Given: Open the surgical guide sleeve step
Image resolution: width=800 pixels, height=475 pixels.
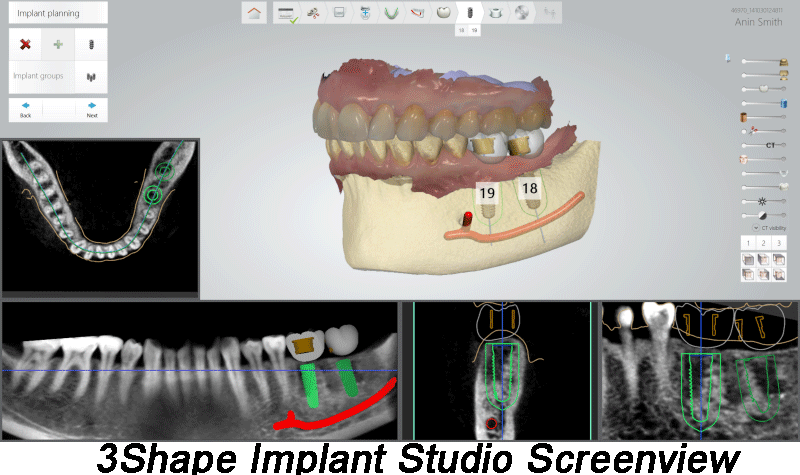Looking at the screenshot, I should pos(495,13).
